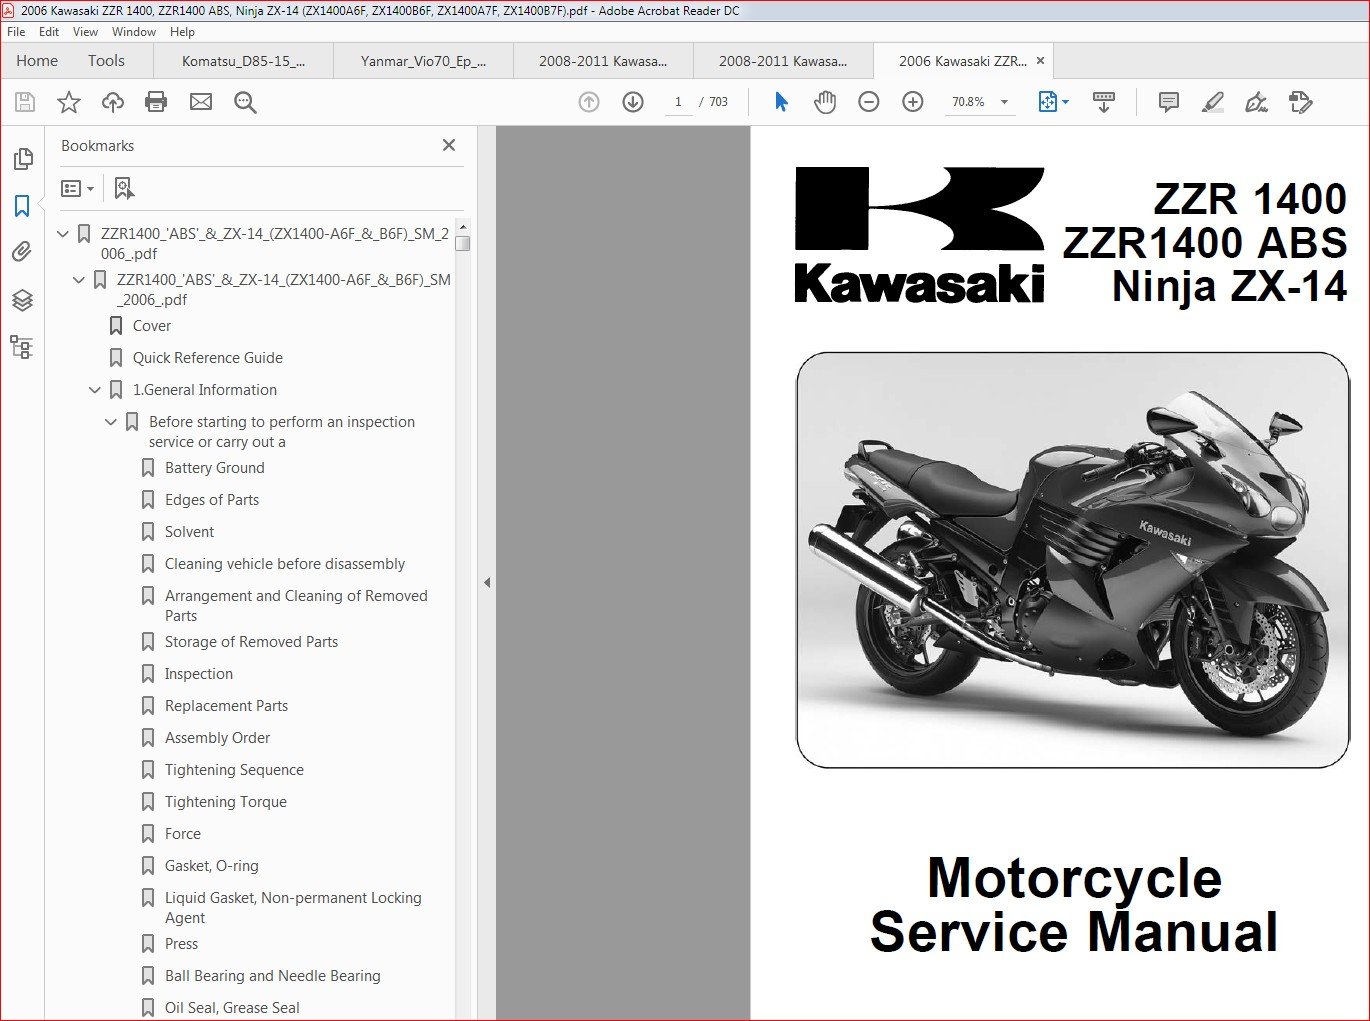
Task: Activate the Hand pan tool
Action: pos(825,102)
